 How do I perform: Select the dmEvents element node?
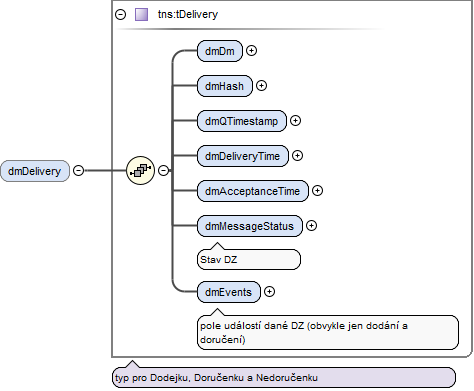click(x=229, y=292)
